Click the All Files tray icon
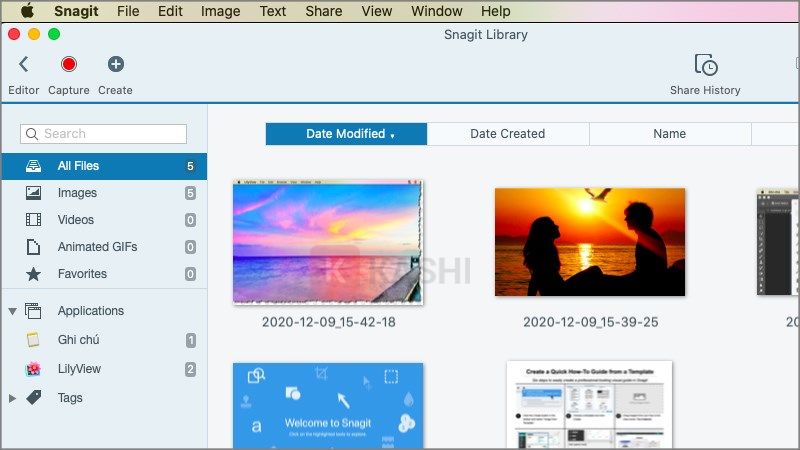800x450 pixels. pos(33,166)
